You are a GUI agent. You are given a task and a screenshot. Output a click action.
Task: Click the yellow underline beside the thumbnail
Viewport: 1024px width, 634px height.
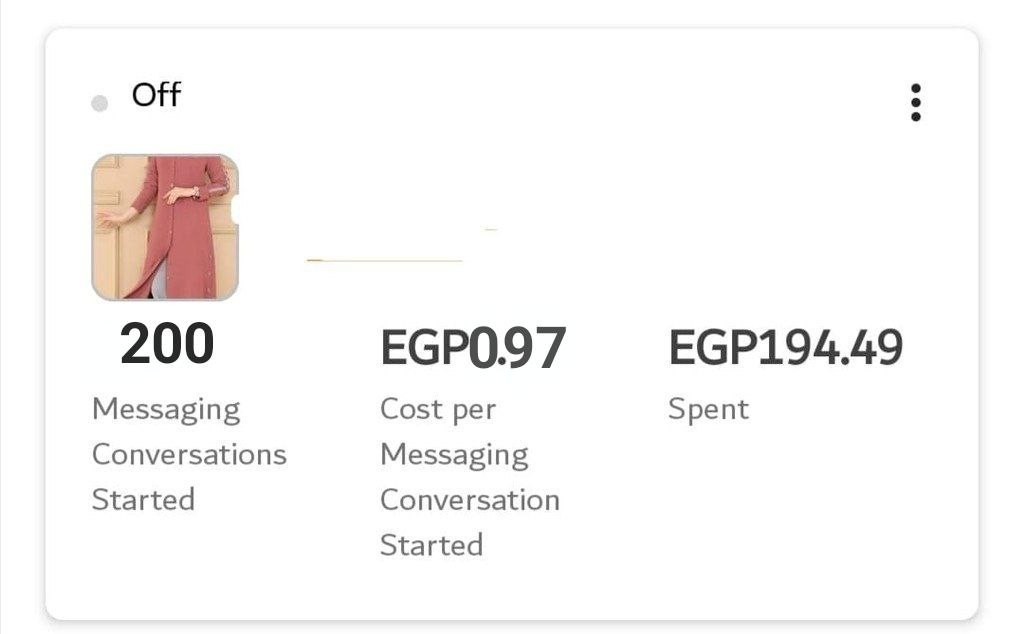point(385,261)
